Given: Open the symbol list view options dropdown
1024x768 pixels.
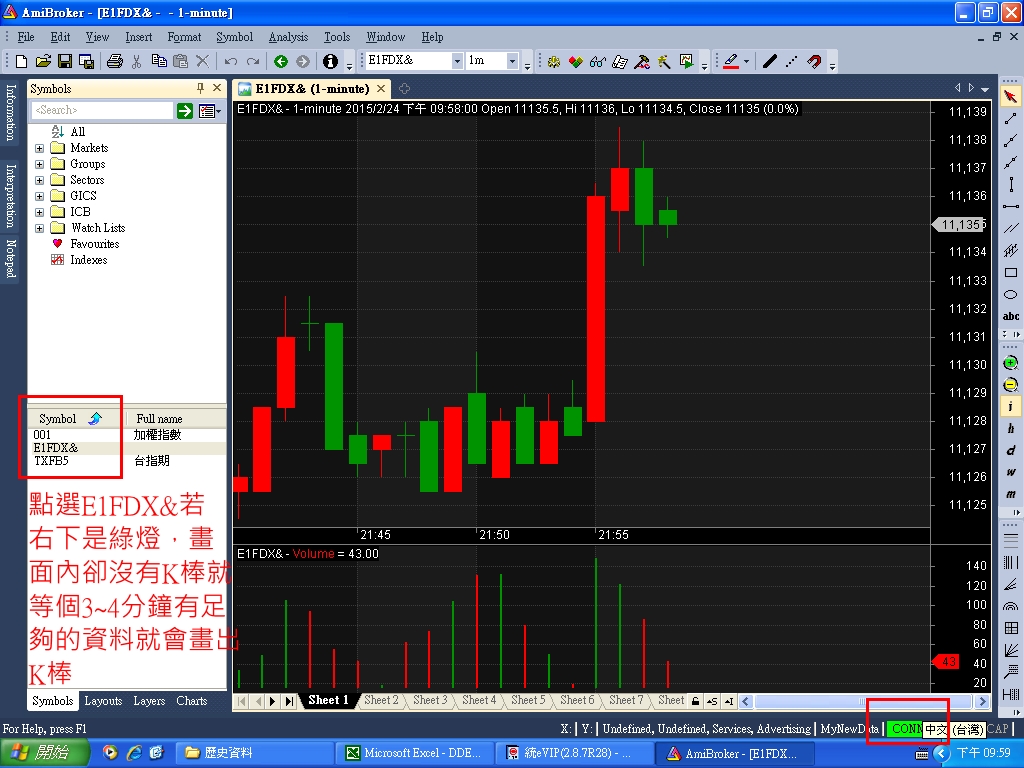Looking at the screenshot, I should tap(210, 111).
